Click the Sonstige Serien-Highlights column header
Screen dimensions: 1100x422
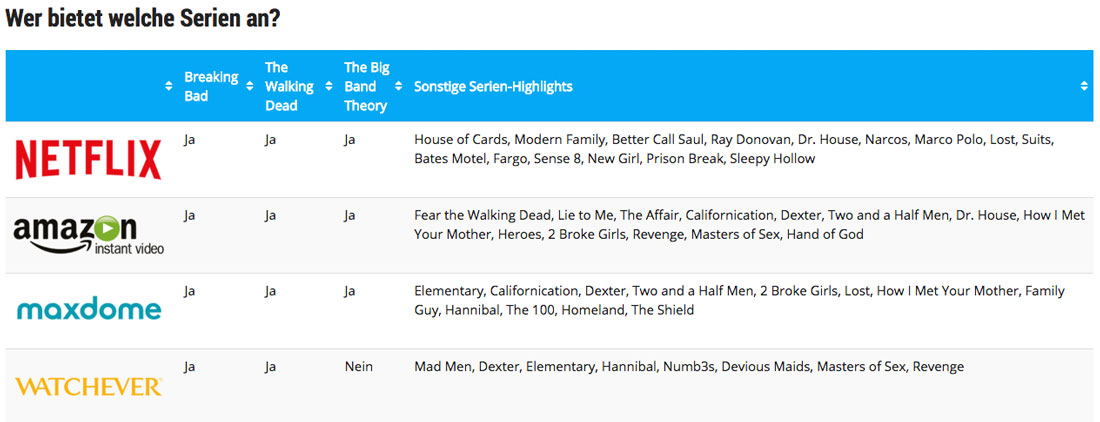pos(493,87)
